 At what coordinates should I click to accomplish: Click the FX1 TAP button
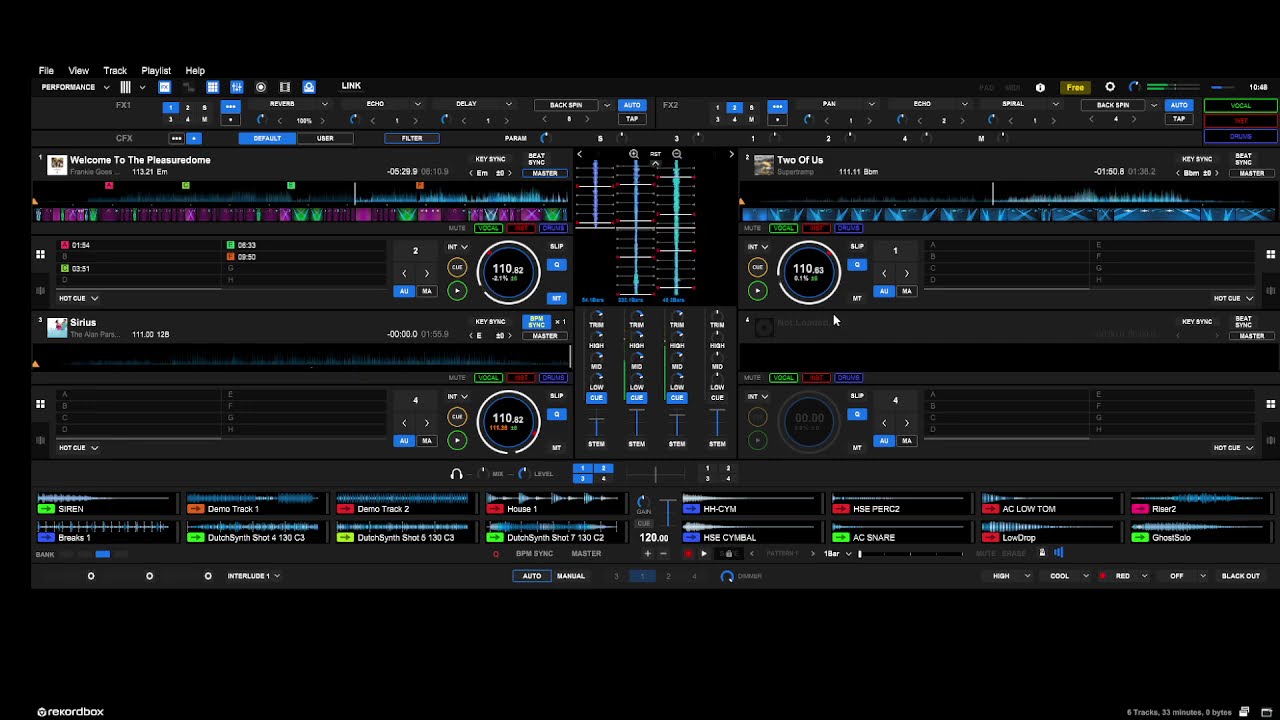[632, 119]
